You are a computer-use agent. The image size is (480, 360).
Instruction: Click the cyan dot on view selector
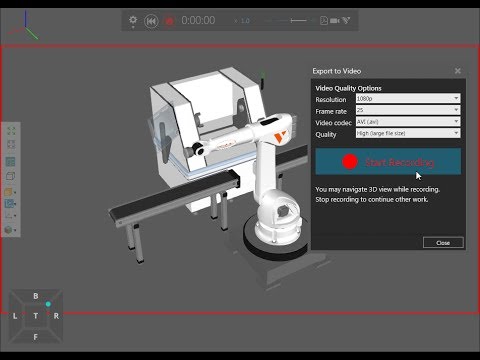(x=48, y=304)
